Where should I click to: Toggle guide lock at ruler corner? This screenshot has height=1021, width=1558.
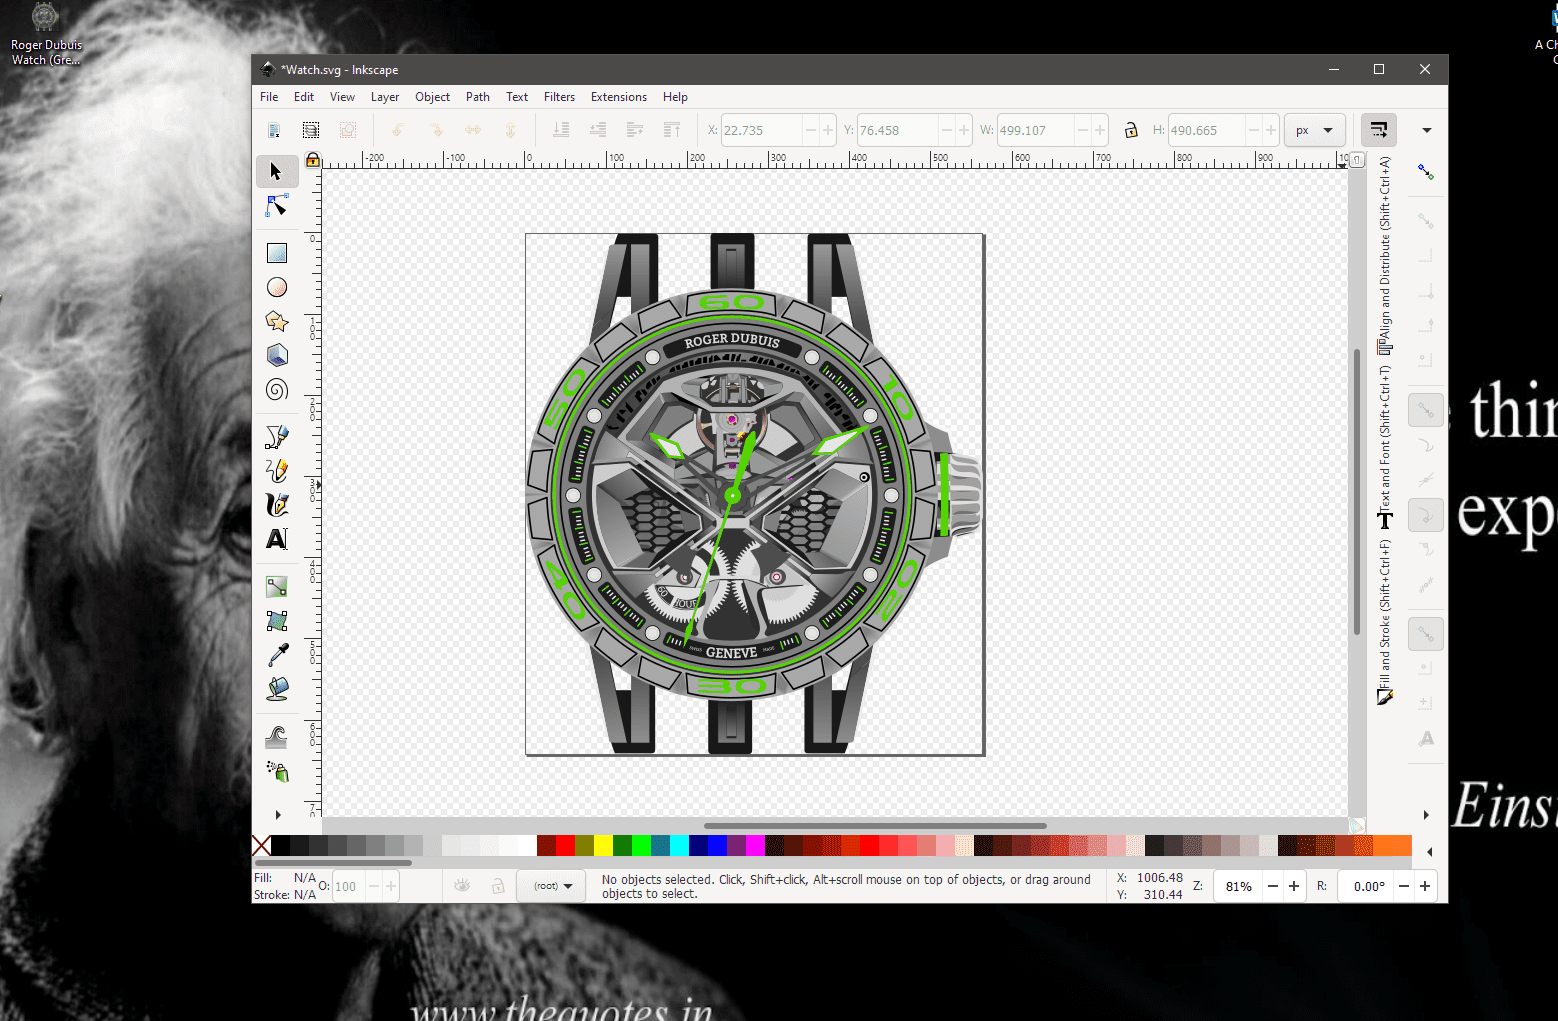pyautogui.click(x=313, y=159)
